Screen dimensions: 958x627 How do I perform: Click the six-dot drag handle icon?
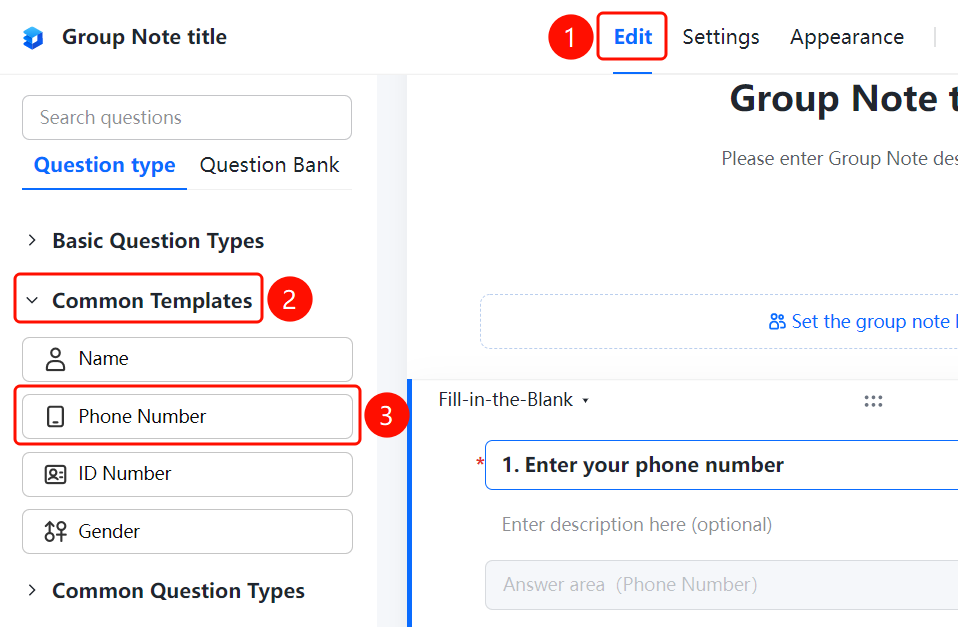pos(873,401)
